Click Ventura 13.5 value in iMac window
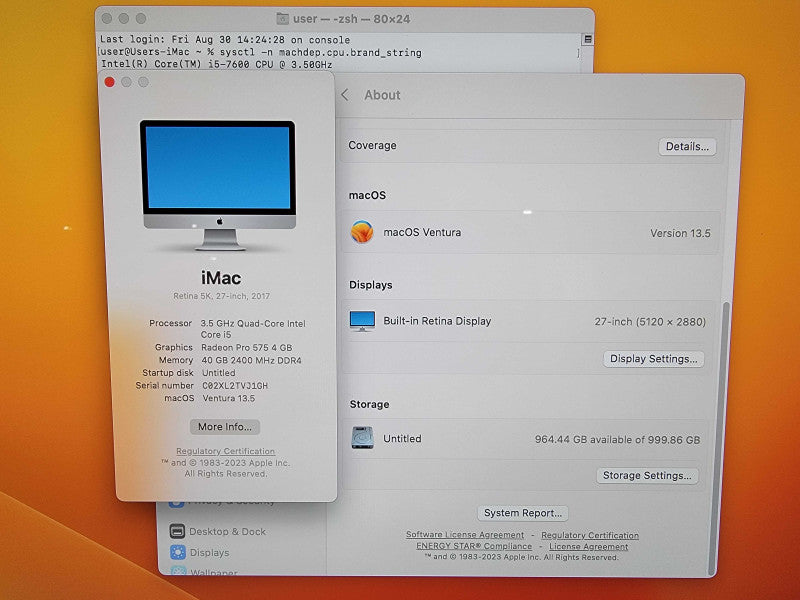 [x=229, y=398]
